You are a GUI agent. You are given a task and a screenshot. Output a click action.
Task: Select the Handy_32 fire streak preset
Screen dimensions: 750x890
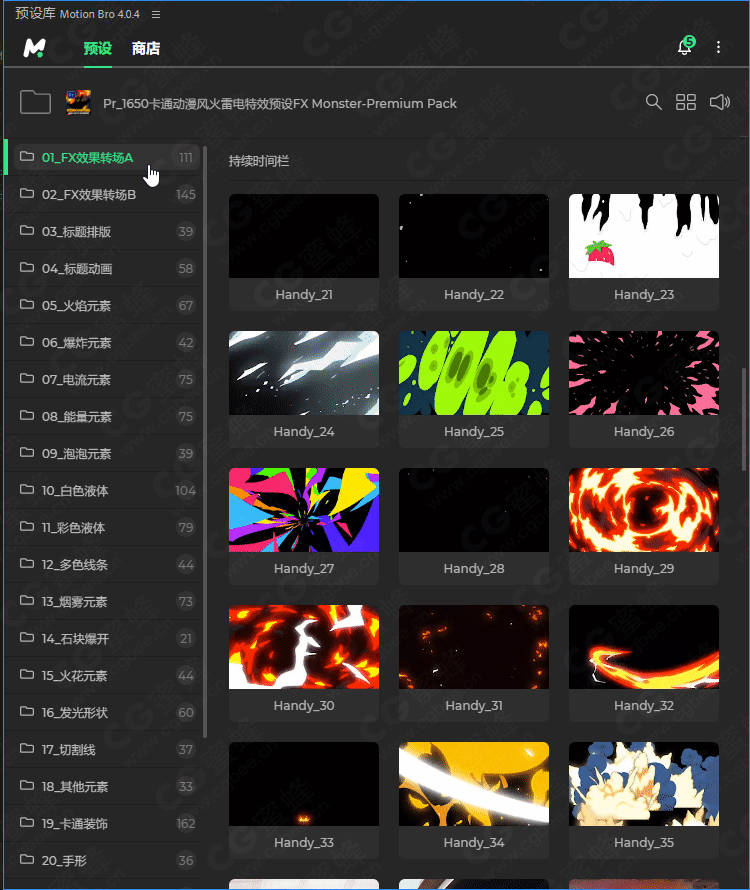point(644,647)
